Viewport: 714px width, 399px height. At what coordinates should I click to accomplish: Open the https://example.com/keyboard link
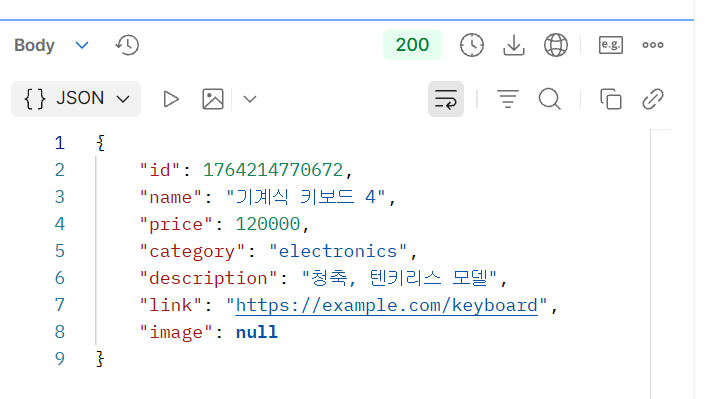click(387, 305)
